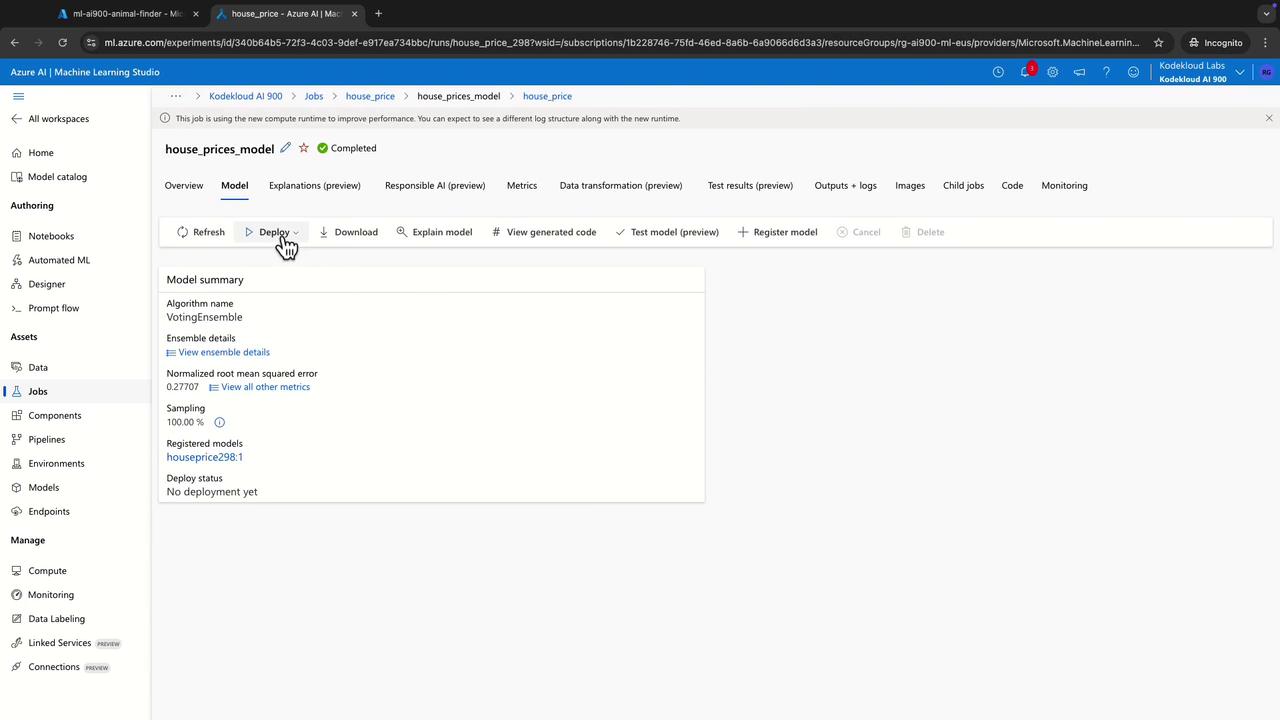The image size is (1280, 720).
Task: Open the recent activity clock icon
Action: (x=998, y=72)
